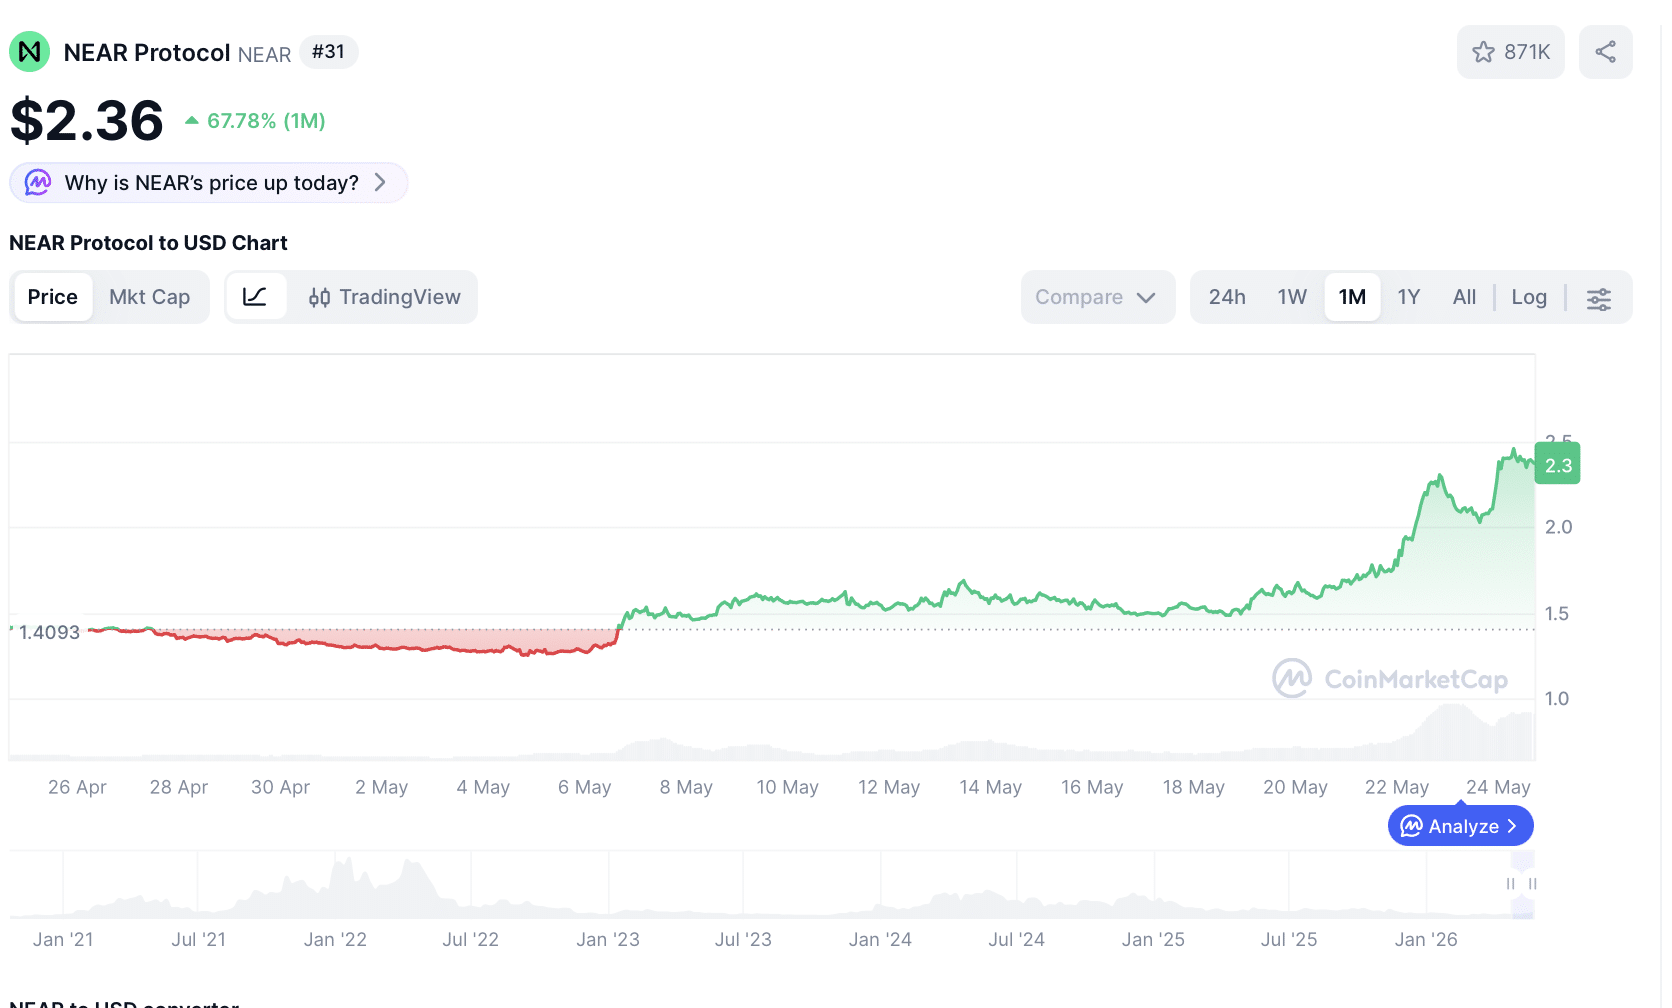Switch to the line chart view icon
1672x1008 pixels.
click(255, 297)
